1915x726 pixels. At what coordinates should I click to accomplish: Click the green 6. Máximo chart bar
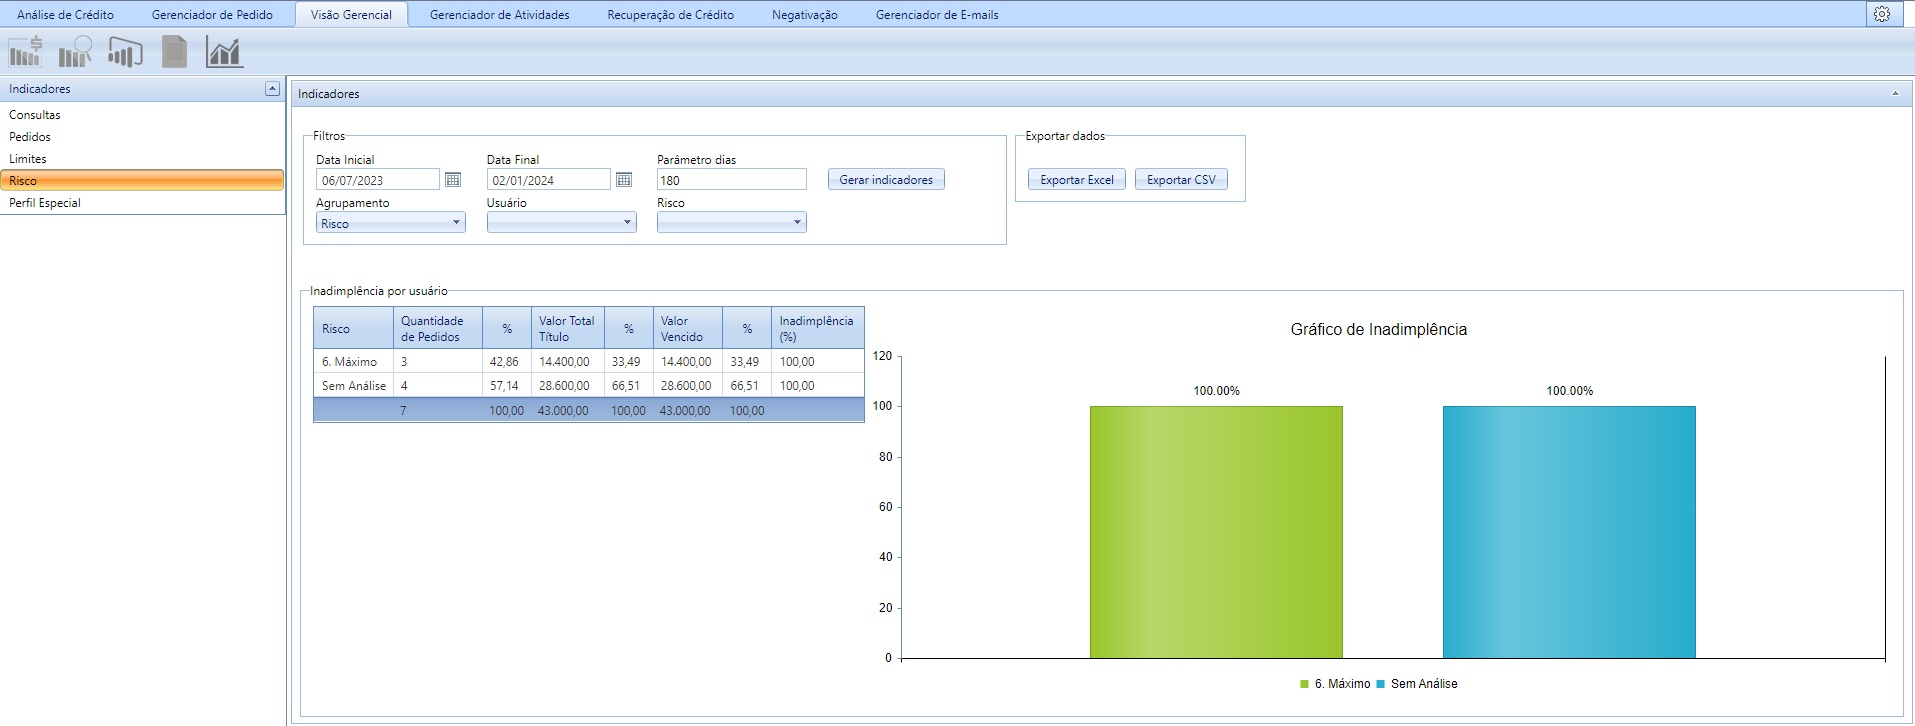[x=1216, y=532]
